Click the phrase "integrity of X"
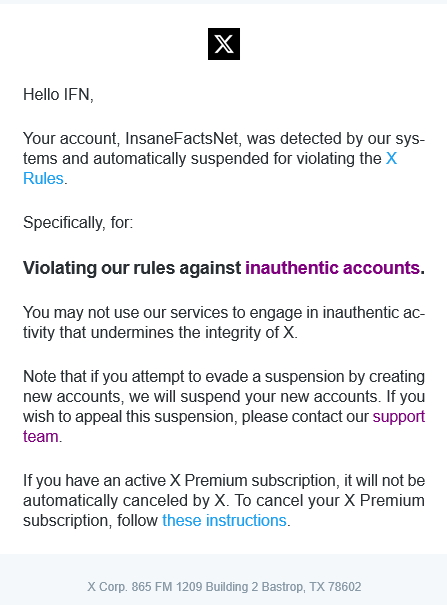Viewport: 447px width, 605px height. tap(249, 333)
